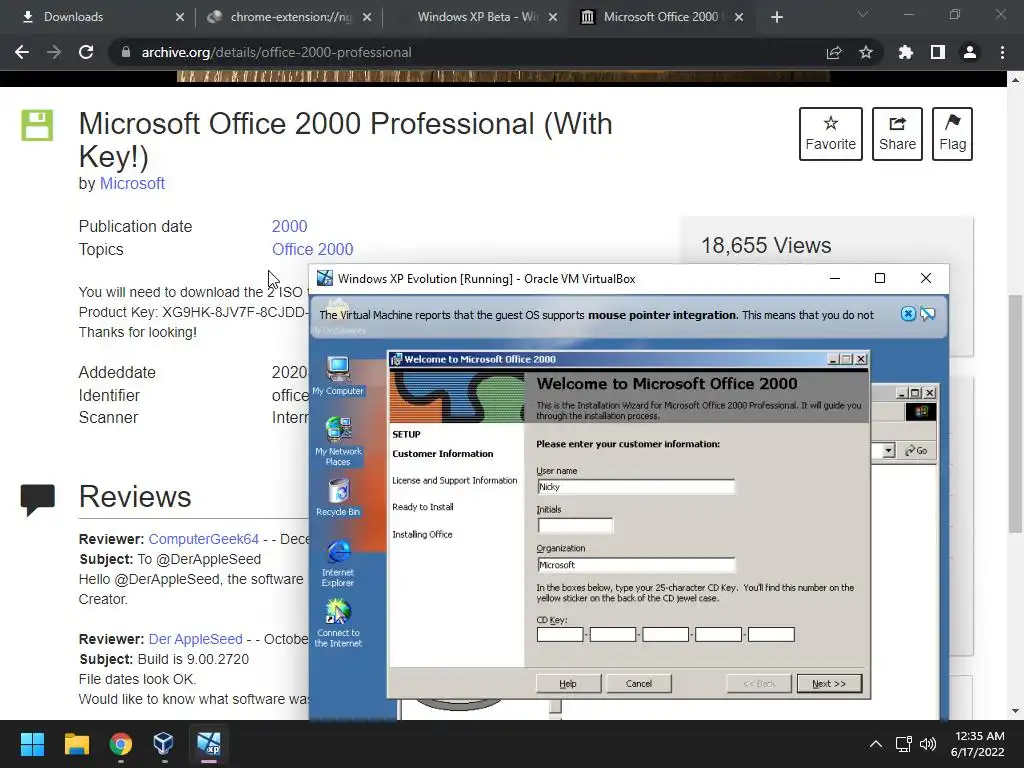The height and width of the screenshot is (768, 1024).
Task: Click the Organization input field
Action: (635, 565)
